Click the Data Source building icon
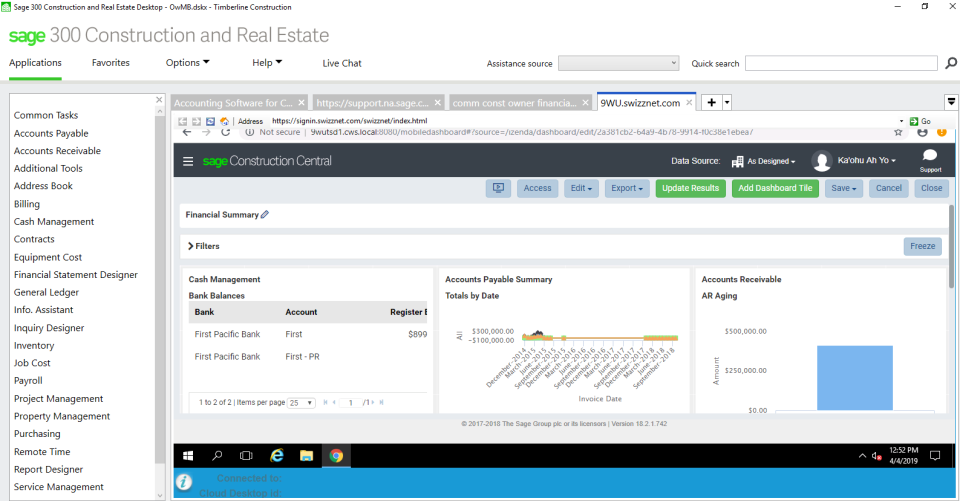Image resolution: width=960 pixels, height=501 pixels. click(737, 162)
